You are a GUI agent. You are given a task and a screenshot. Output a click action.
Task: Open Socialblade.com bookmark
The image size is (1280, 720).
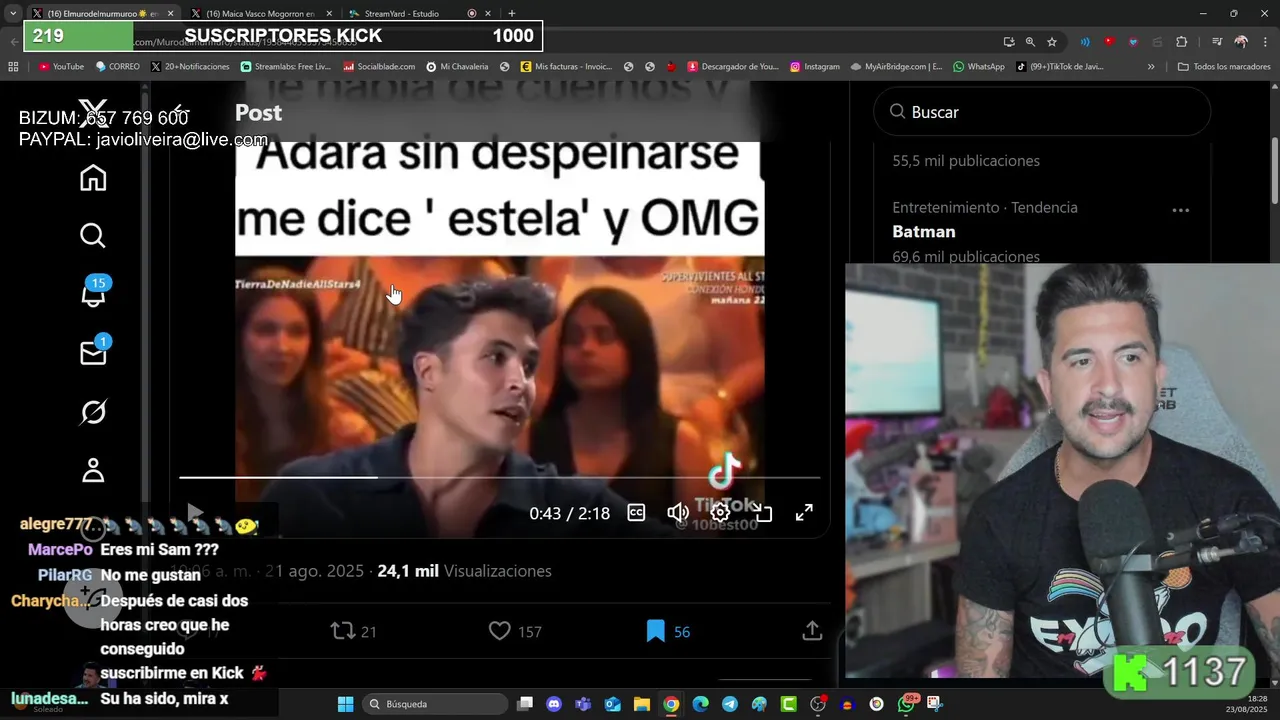[x=379, y=67]
